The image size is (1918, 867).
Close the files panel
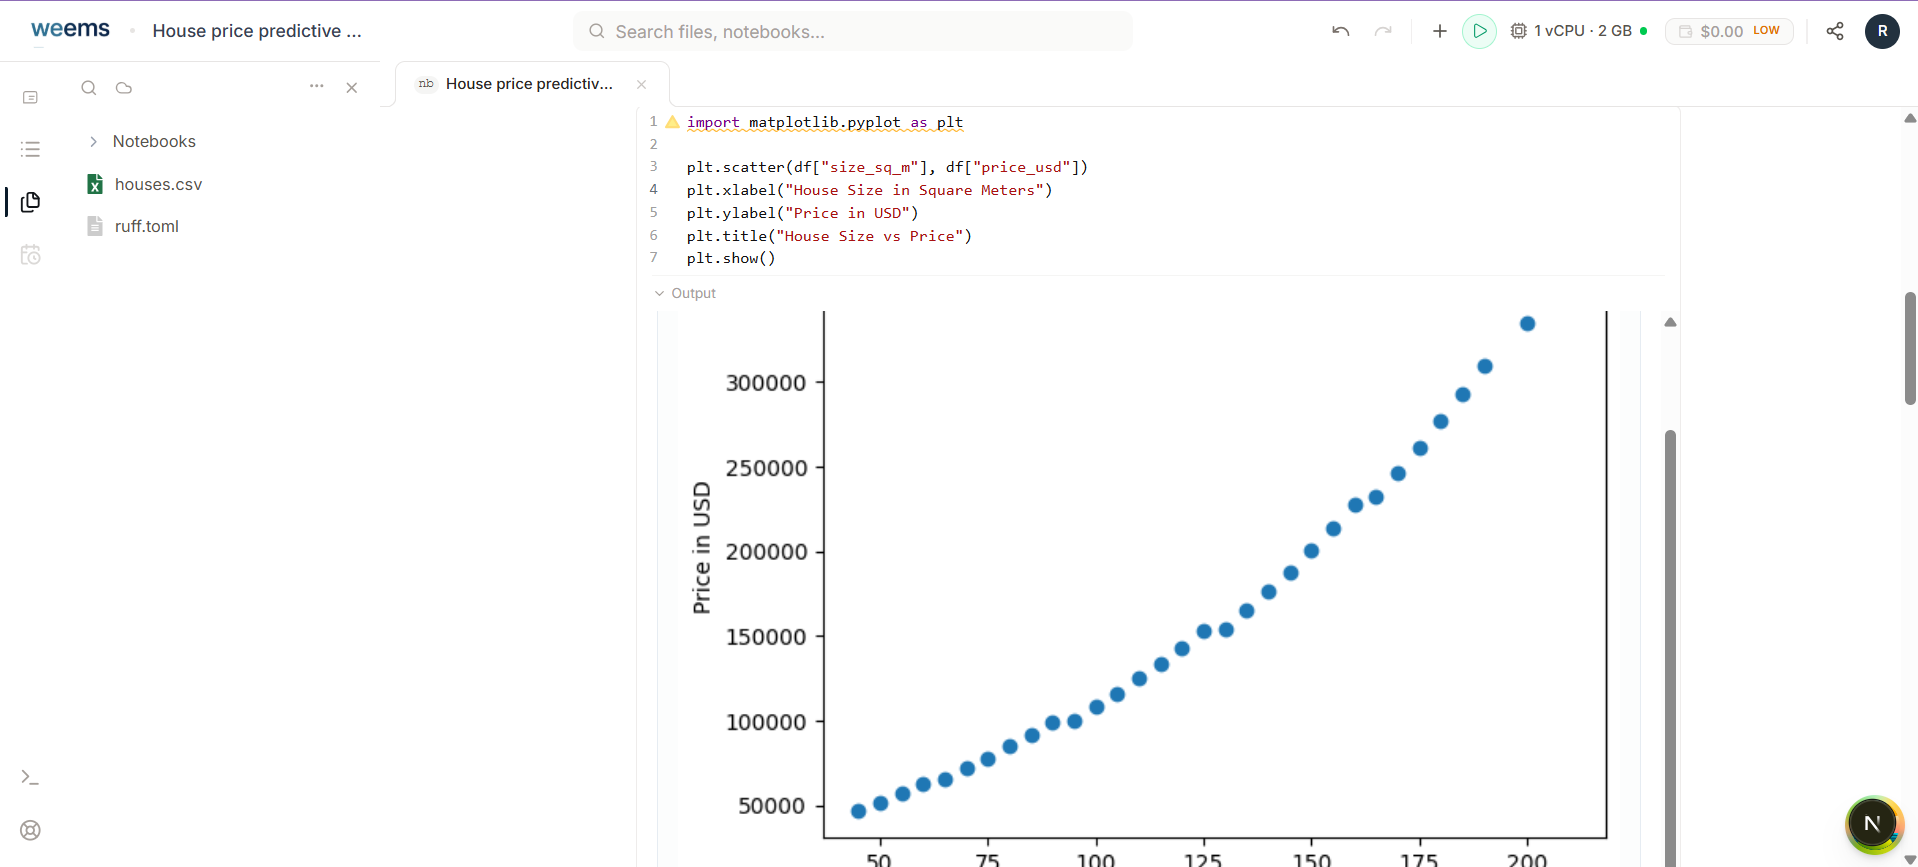coord(352,88)
